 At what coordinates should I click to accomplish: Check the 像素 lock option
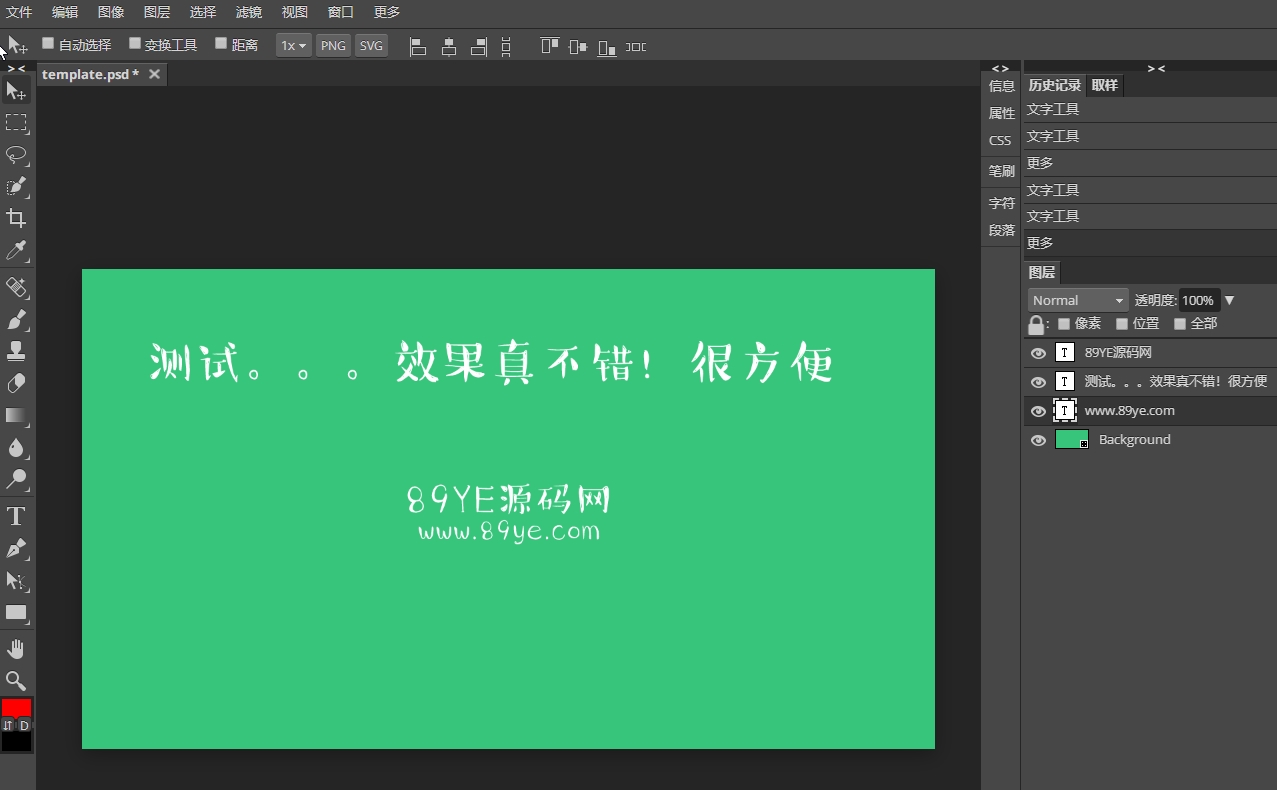point(1064,324)
